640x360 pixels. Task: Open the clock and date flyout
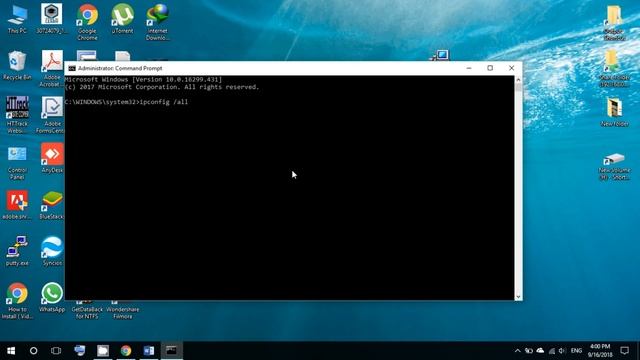point(600,351)
